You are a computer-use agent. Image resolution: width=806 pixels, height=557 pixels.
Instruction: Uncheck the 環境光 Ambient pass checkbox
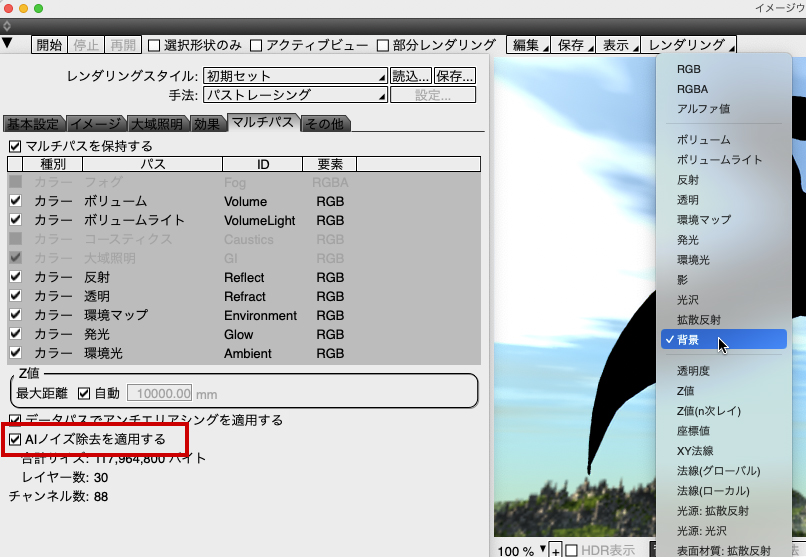(x=15, y=352)
